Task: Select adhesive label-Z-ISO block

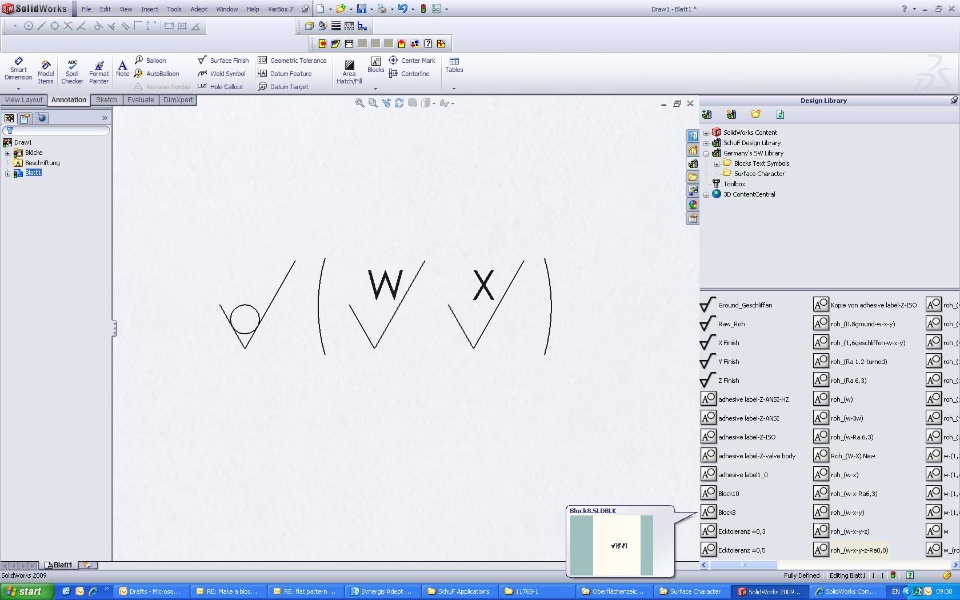Action: (x=738, y=437)
